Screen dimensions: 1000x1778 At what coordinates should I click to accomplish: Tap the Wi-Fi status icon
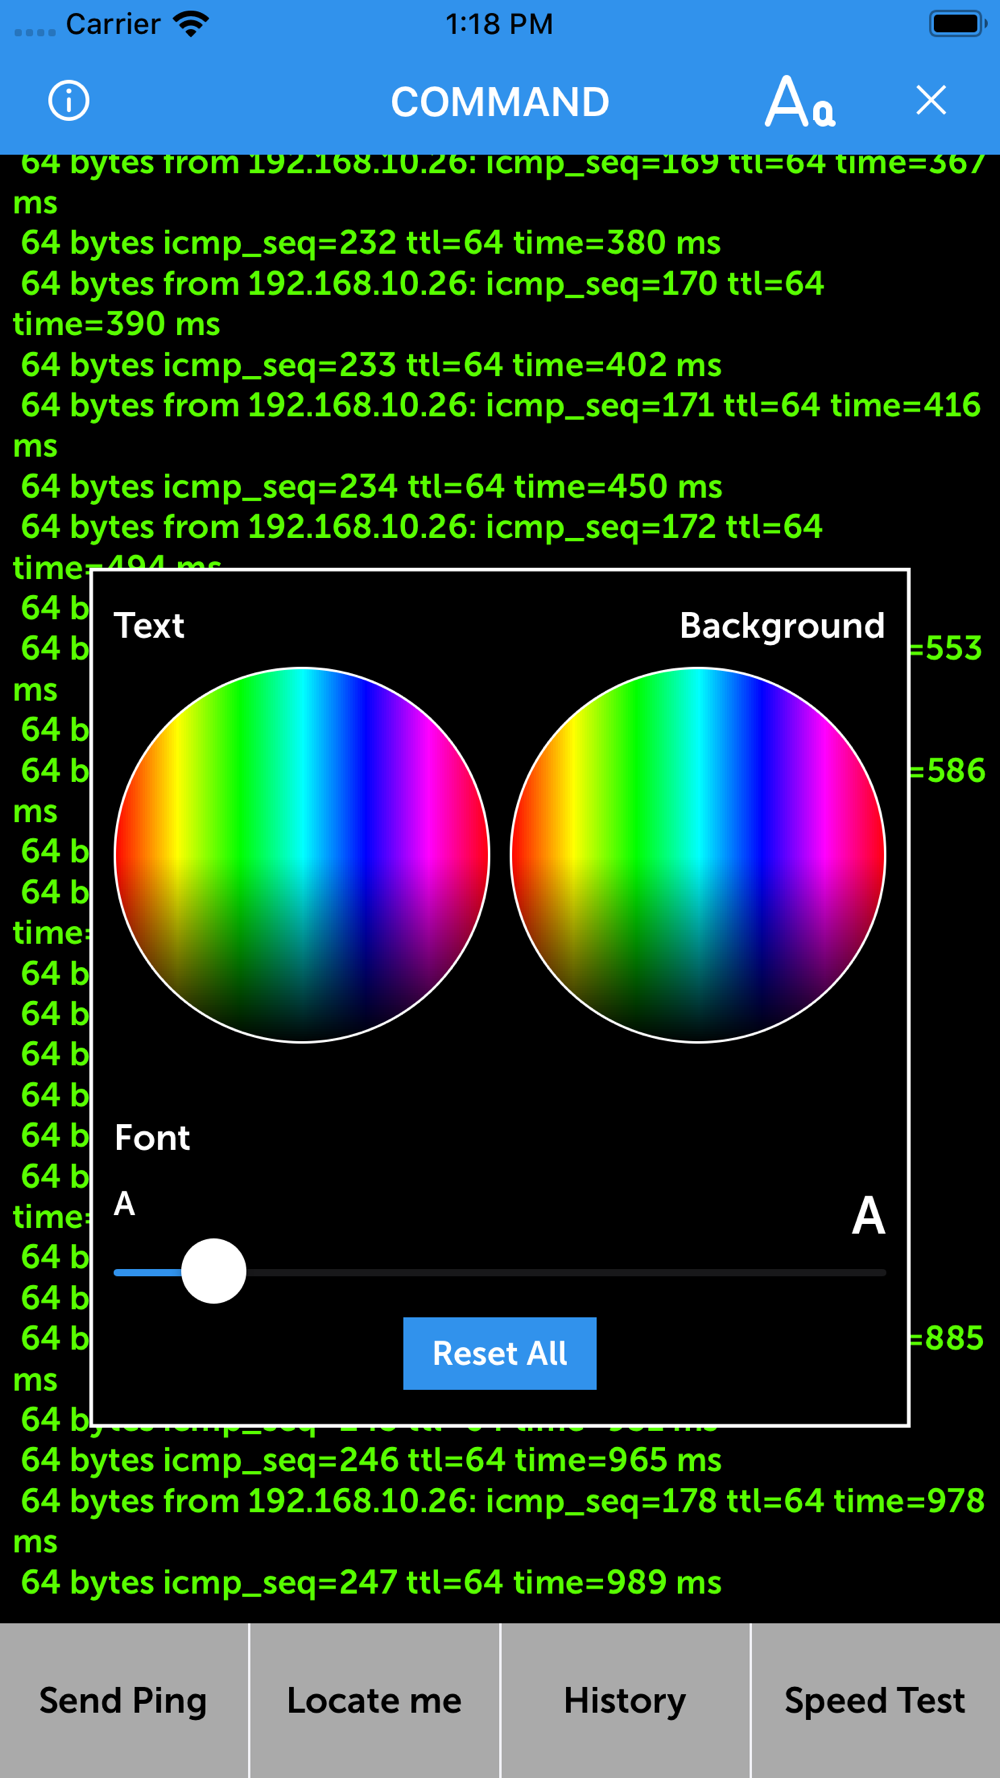pos(191,23)
